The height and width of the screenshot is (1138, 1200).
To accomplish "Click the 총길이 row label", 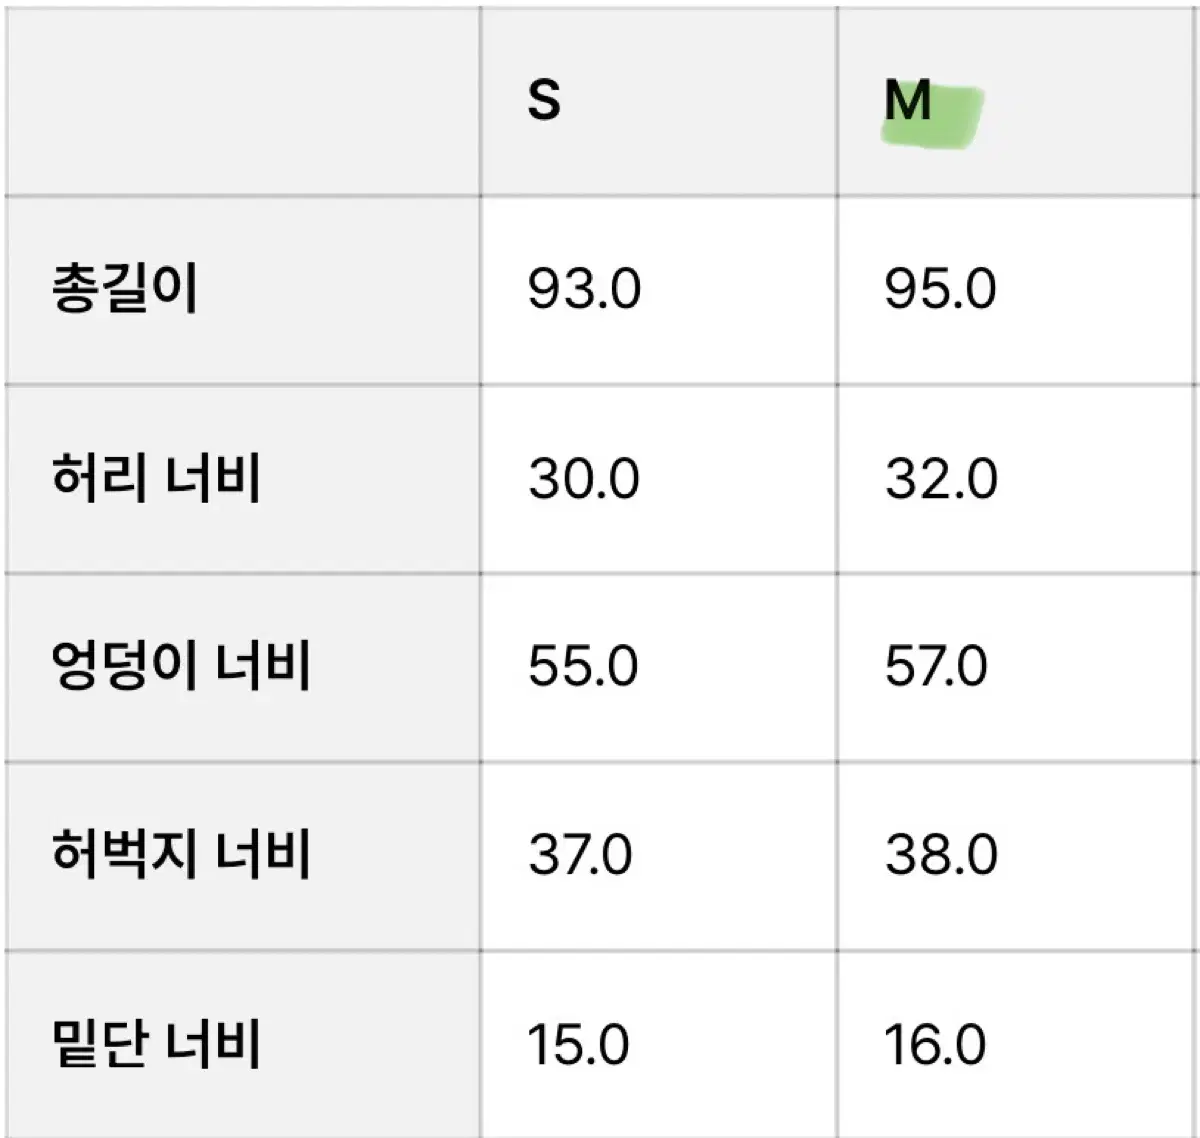I will click(x=125, y=288).
